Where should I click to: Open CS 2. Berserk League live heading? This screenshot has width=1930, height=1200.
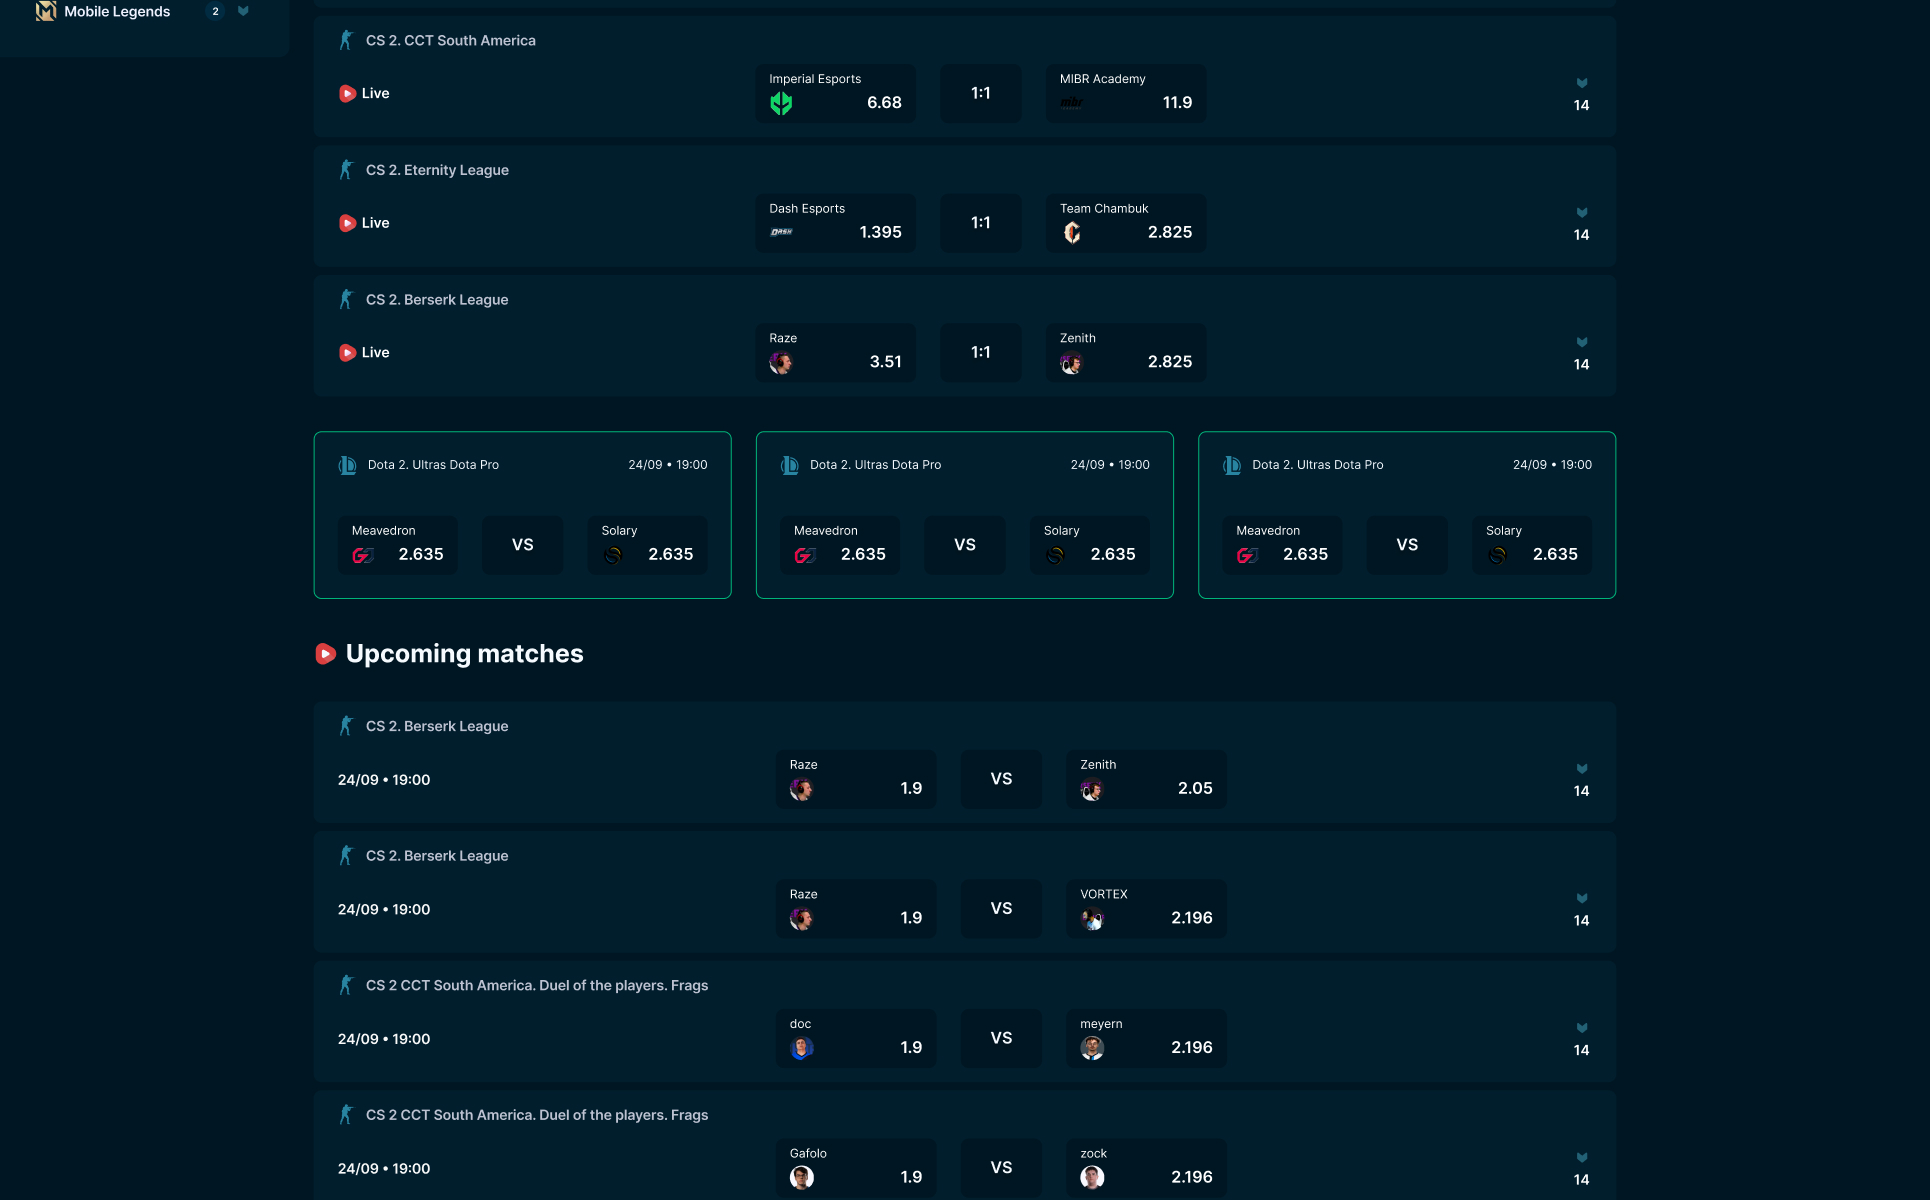tap(436, 300)
